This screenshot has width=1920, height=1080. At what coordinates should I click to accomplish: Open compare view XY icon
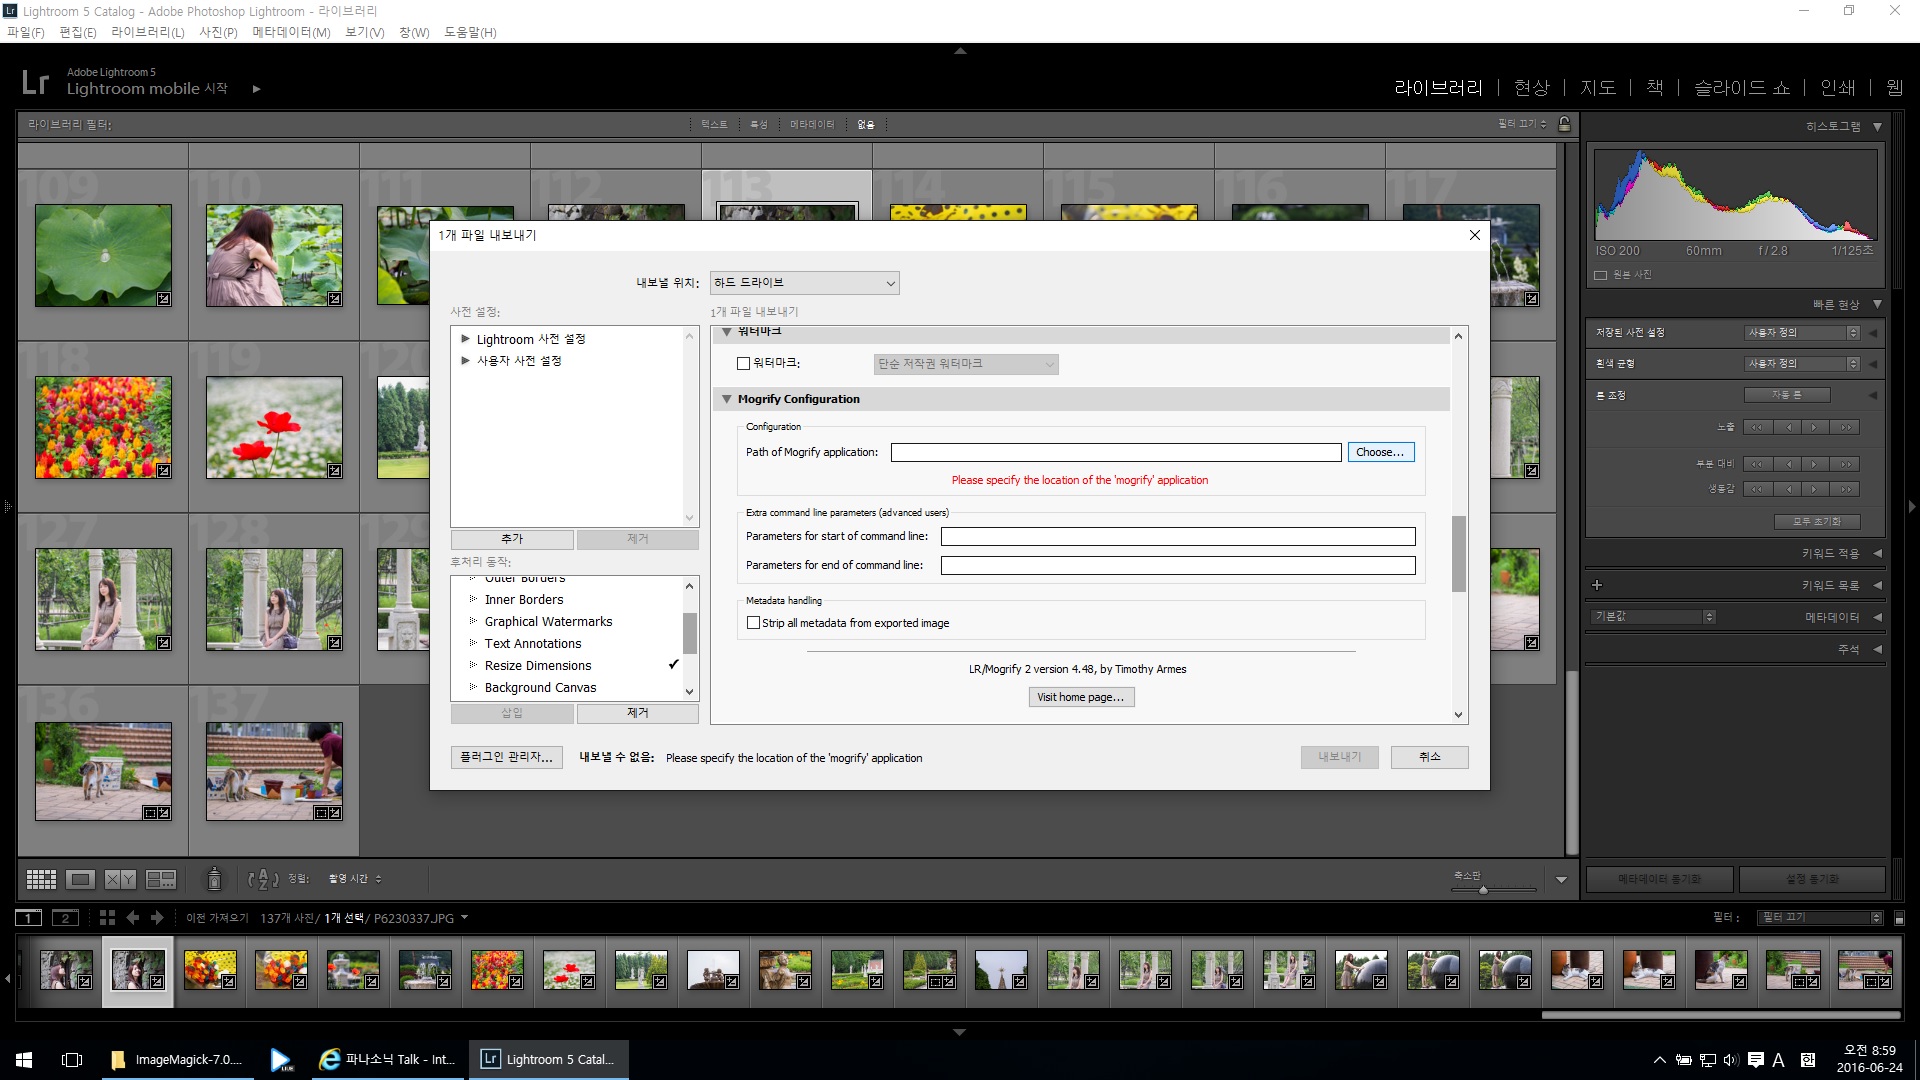click(120, 879)
